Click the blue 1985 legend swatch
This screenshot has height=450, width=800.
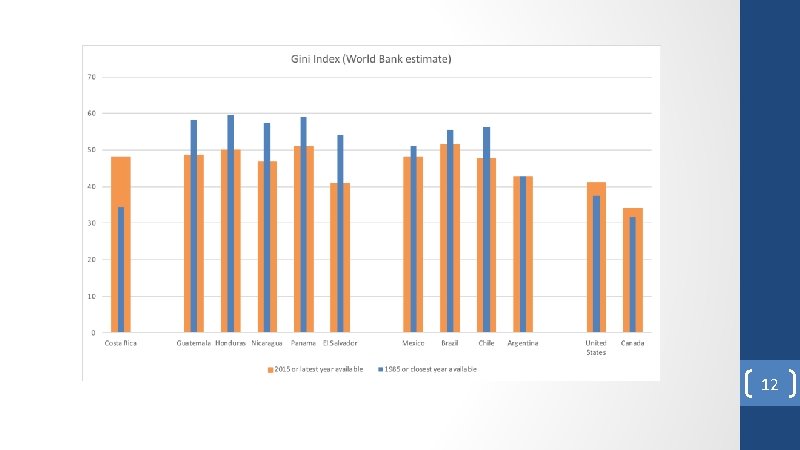(381, 369)
